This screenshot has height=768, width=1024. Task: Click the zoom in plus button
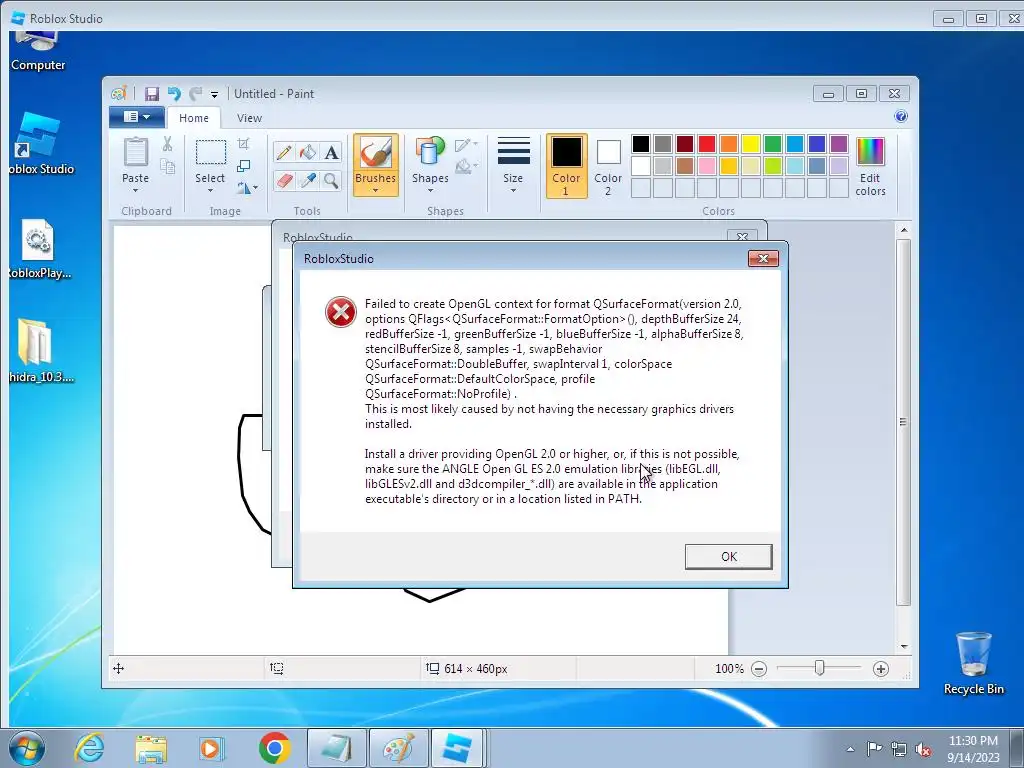click(x=880, y=669)
